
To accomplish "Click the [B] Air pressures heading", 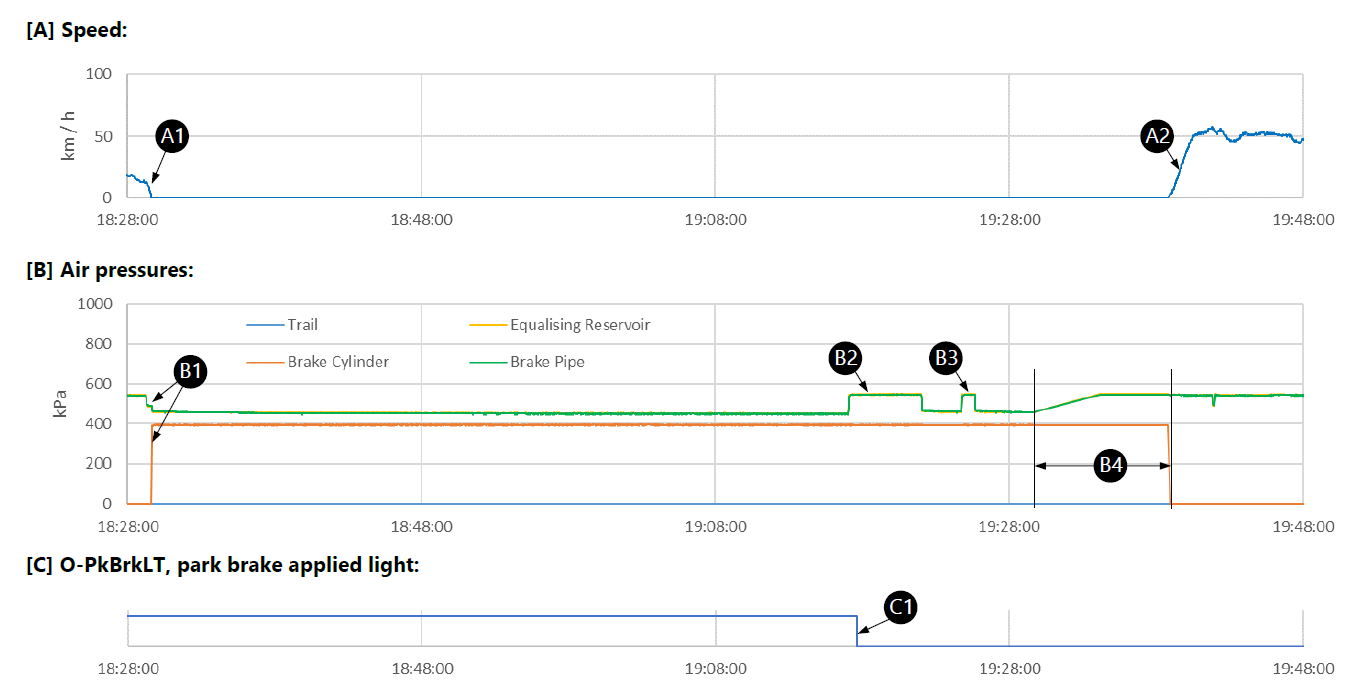I will click(109, 269).
